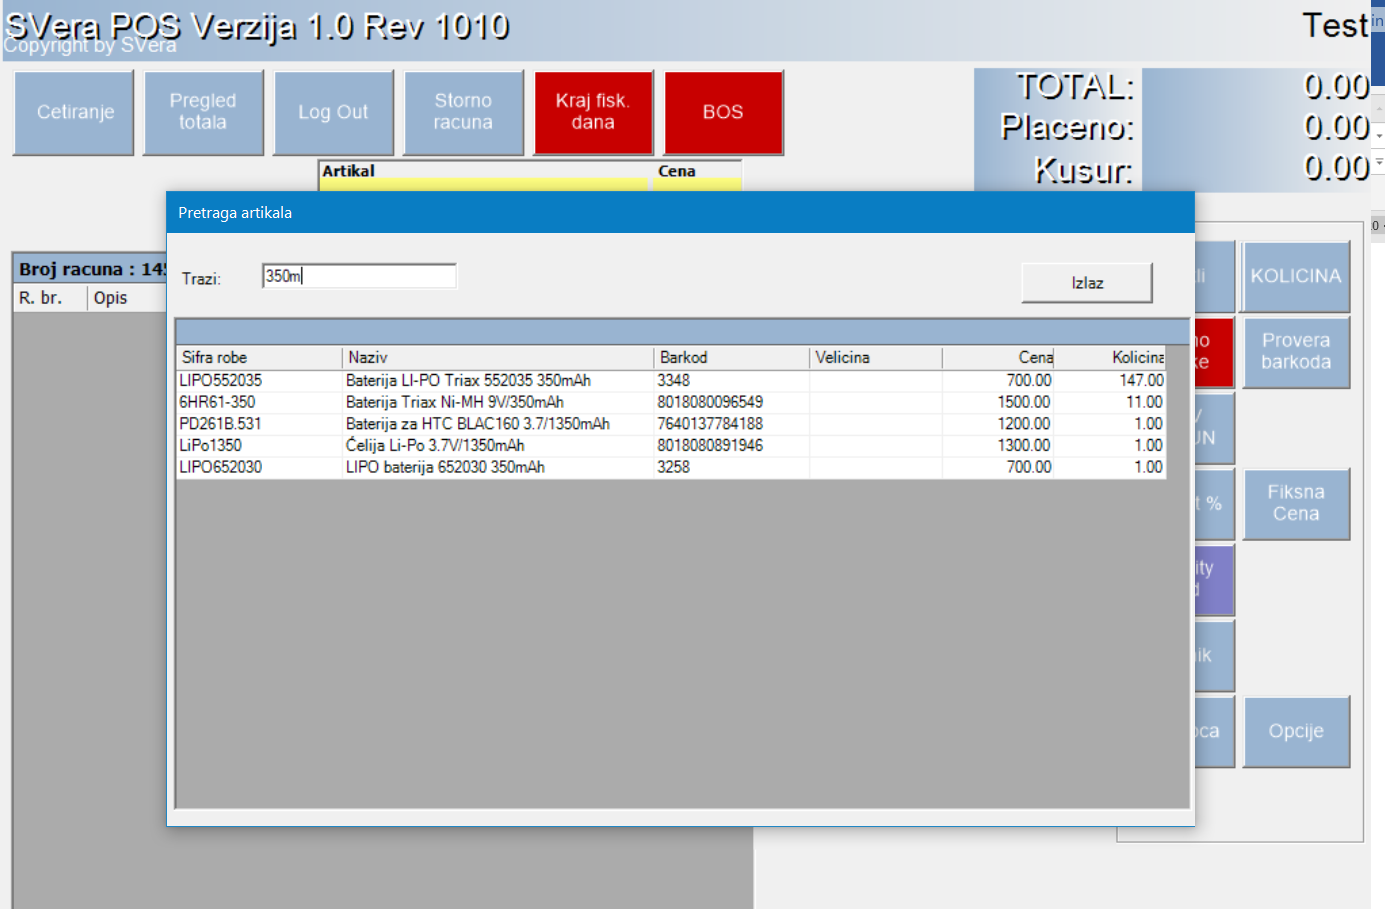Open Pregled totala
Image resolution: width=1385 pixels, height=909 pixels.
tap(203, 112)
